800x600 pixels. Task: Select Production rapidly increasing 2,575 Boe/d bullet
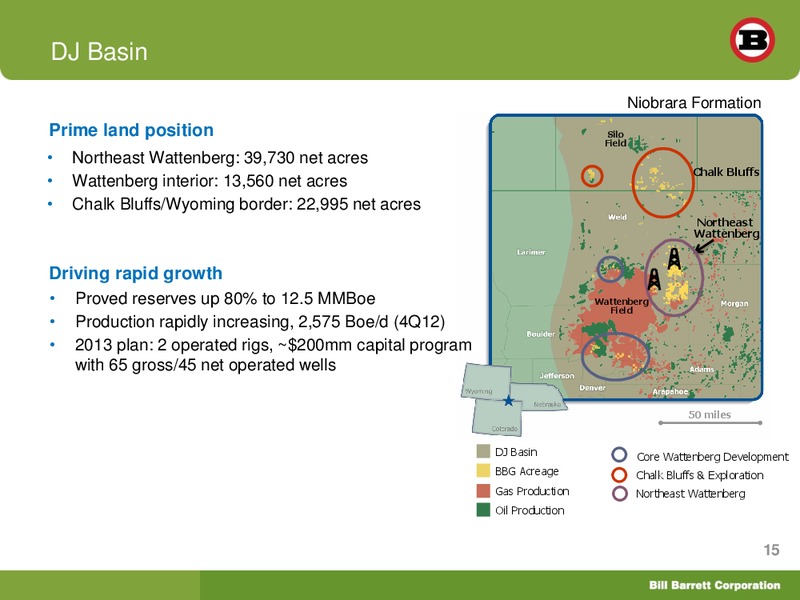(260, 322)
